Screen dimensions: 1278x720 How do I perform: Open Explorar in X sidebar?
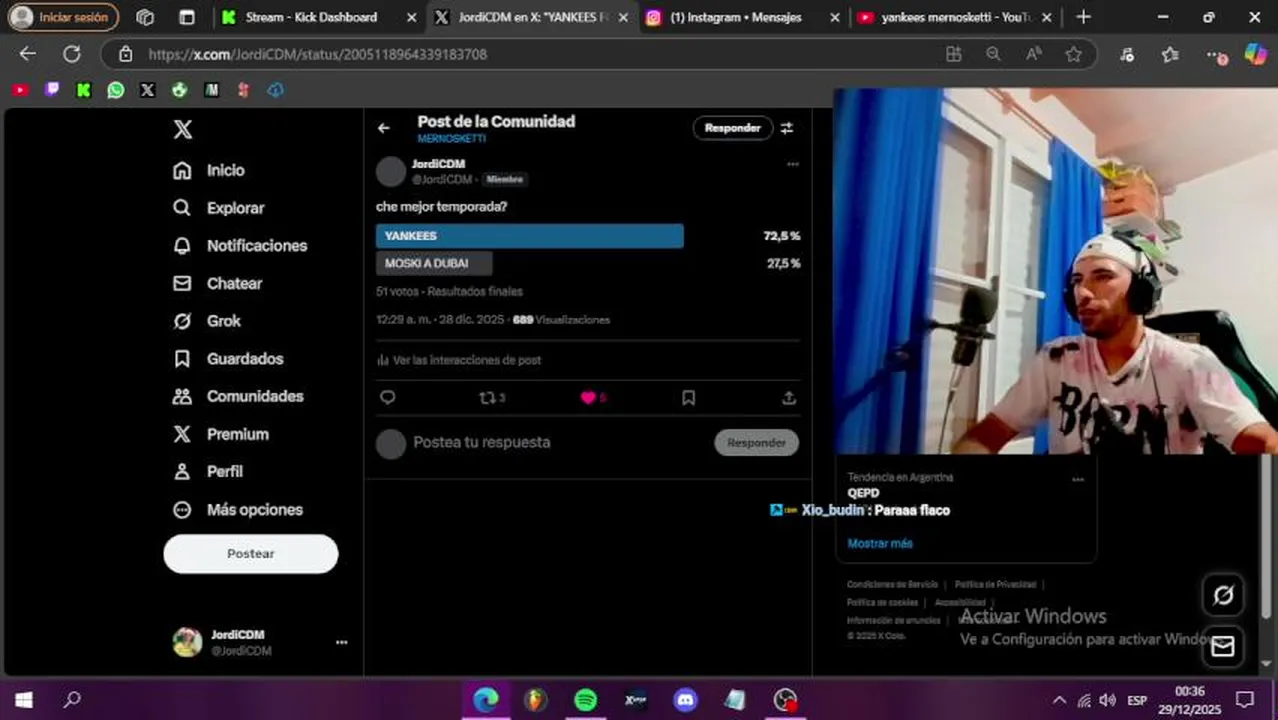[x=219, y=208]
